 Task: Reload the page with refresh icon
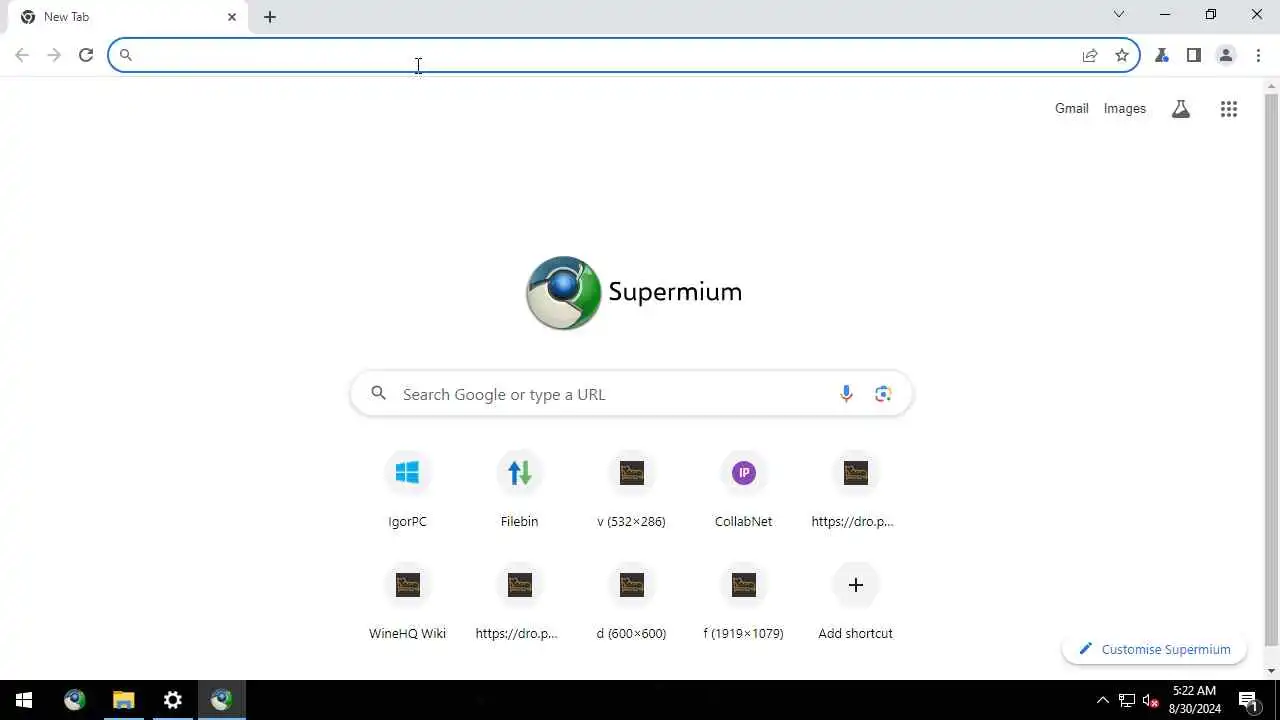pos(86,55)
